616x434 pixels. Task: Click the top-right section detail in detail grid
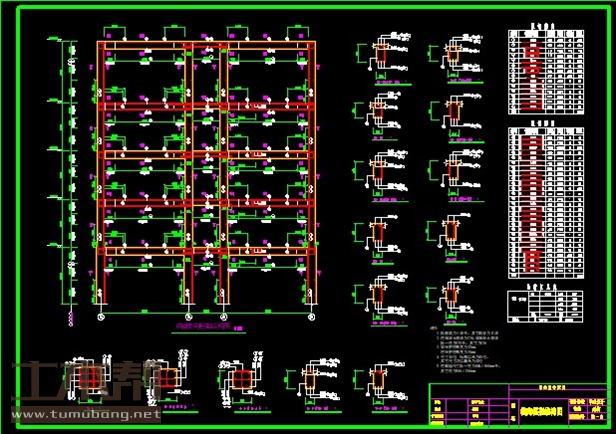(452, 57)
